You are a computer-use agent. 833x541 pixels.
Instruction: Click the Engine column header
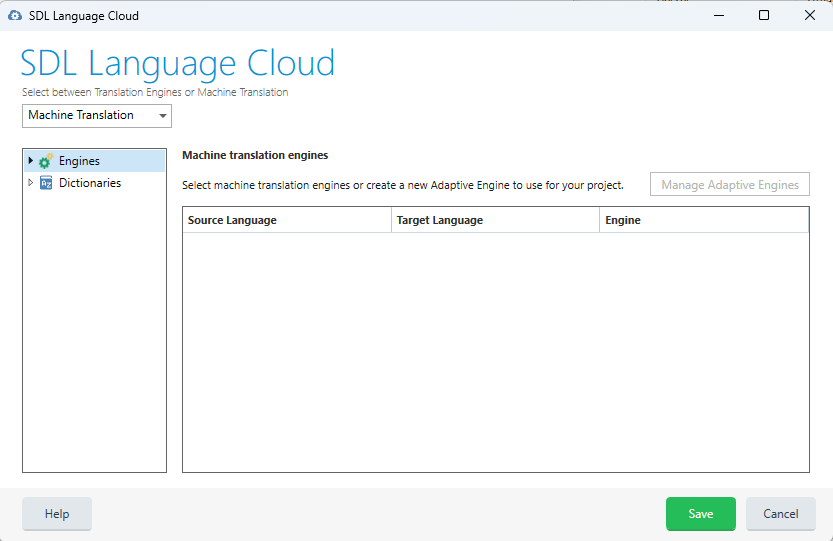click(704, 220)
